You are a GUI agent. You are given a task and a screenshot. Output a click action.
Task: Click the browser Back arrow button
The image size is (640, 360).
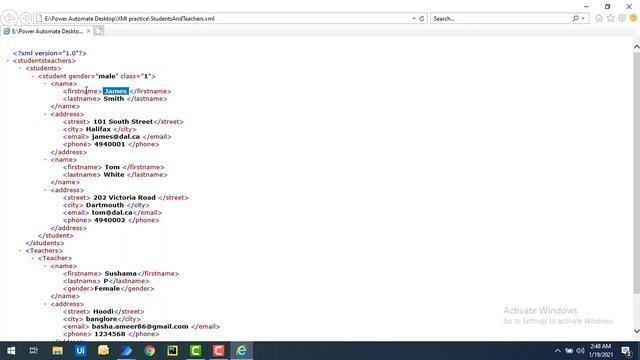click(x=9, y=18)
